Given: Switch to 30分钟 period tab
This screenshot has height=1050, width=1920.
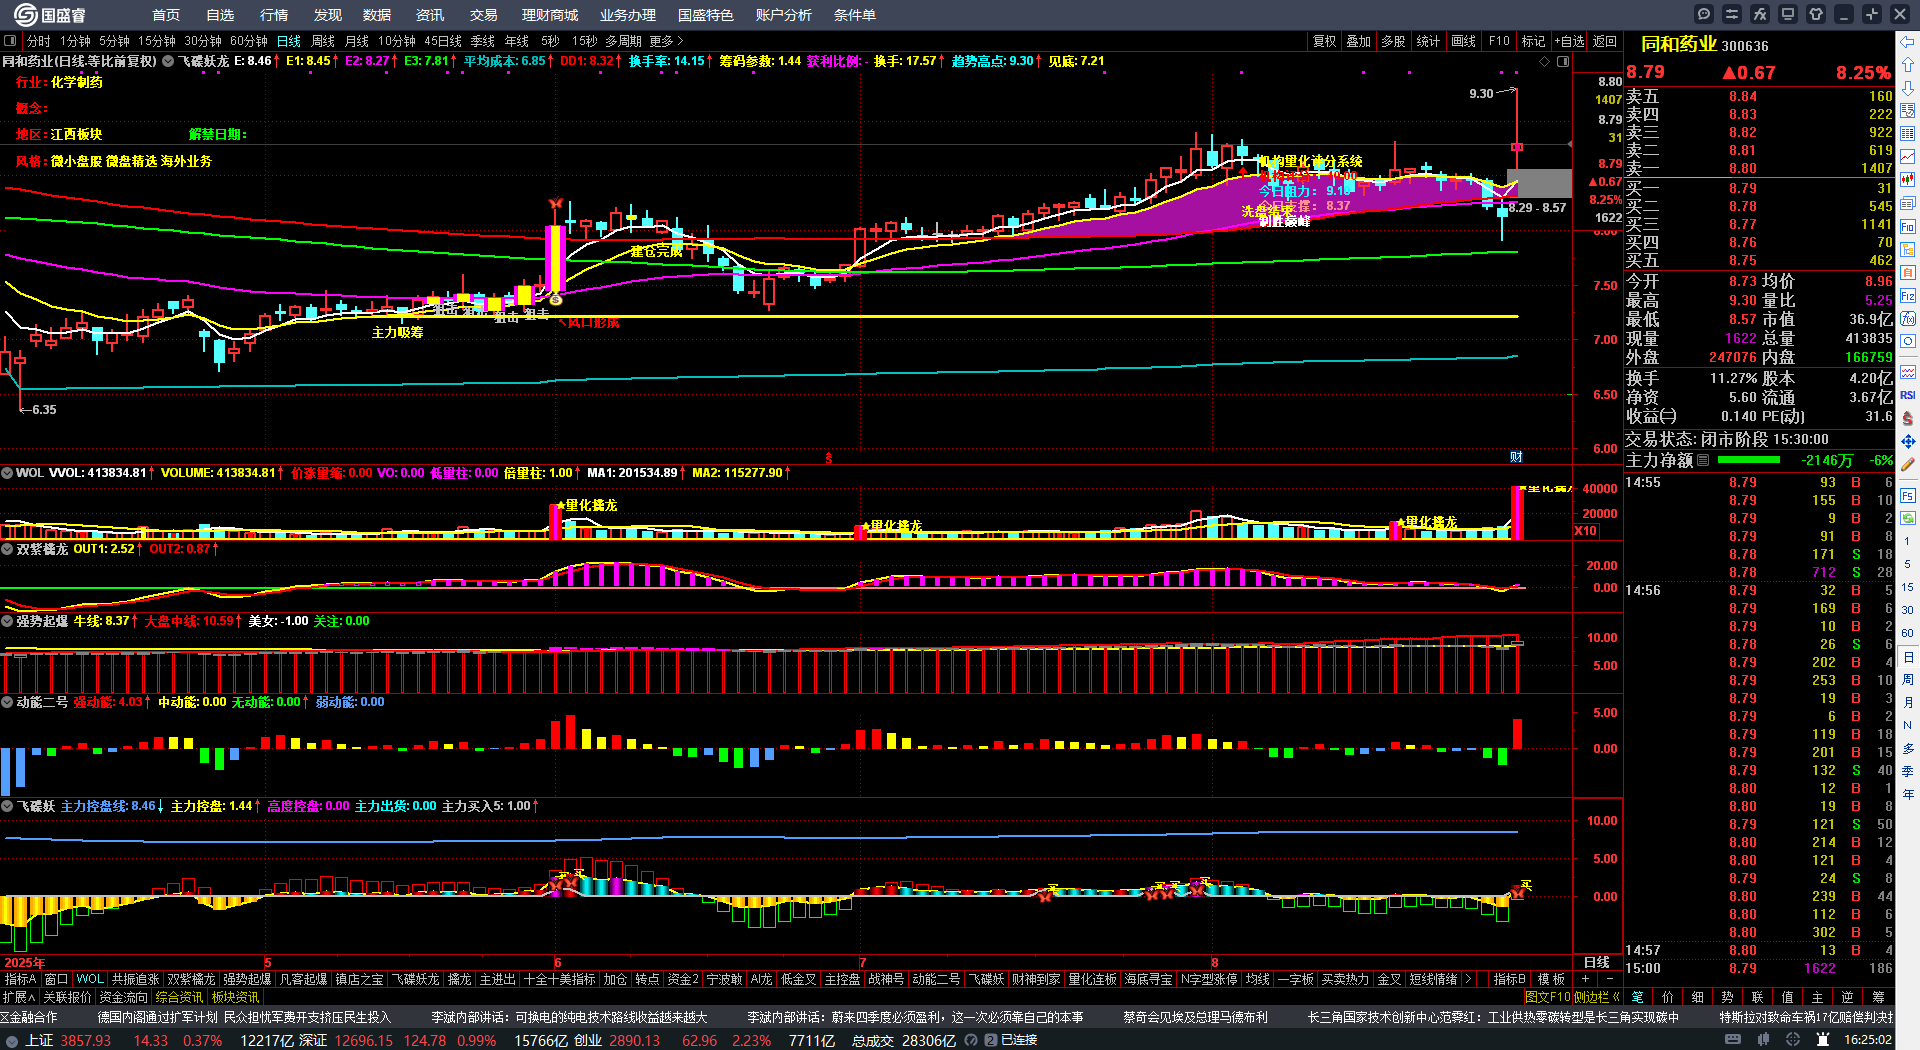Looking at the screenshot, I should click(203, 41).
